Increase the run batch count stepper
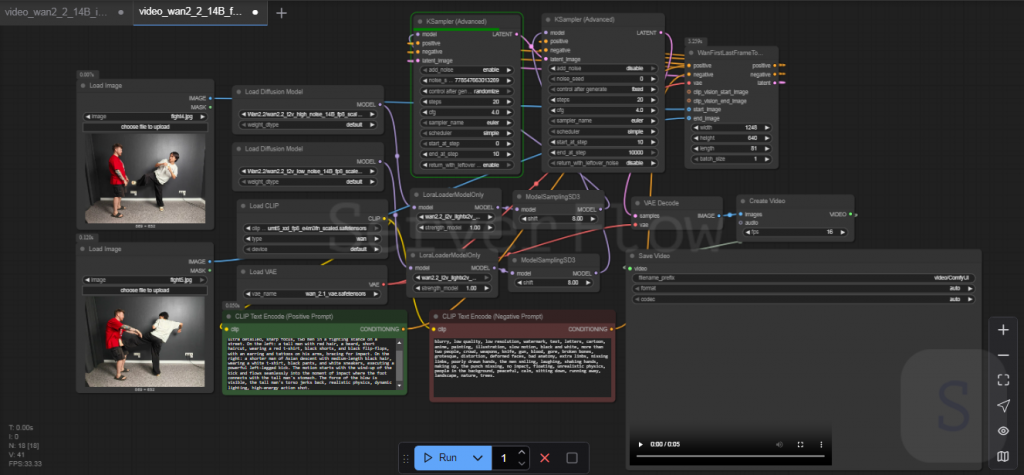Viewport: 1024px width, 475px height. pos(521,452)
